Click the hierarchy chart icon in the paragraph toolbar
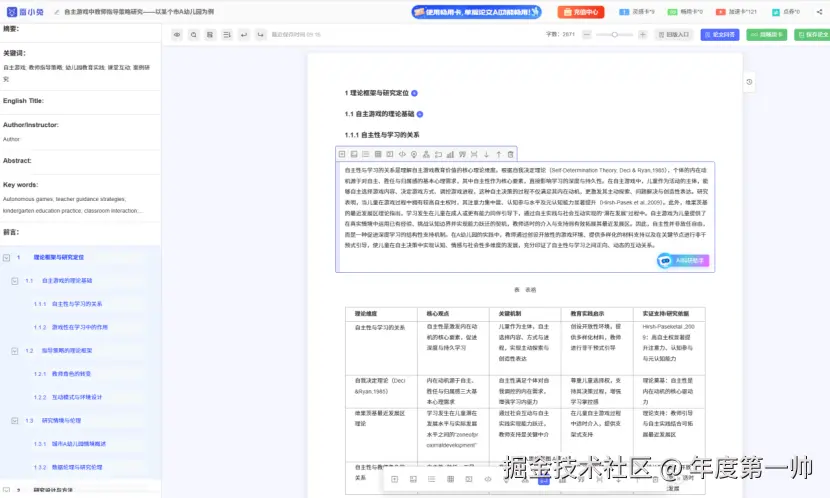The image size is (830, 498). click(426, 154)
